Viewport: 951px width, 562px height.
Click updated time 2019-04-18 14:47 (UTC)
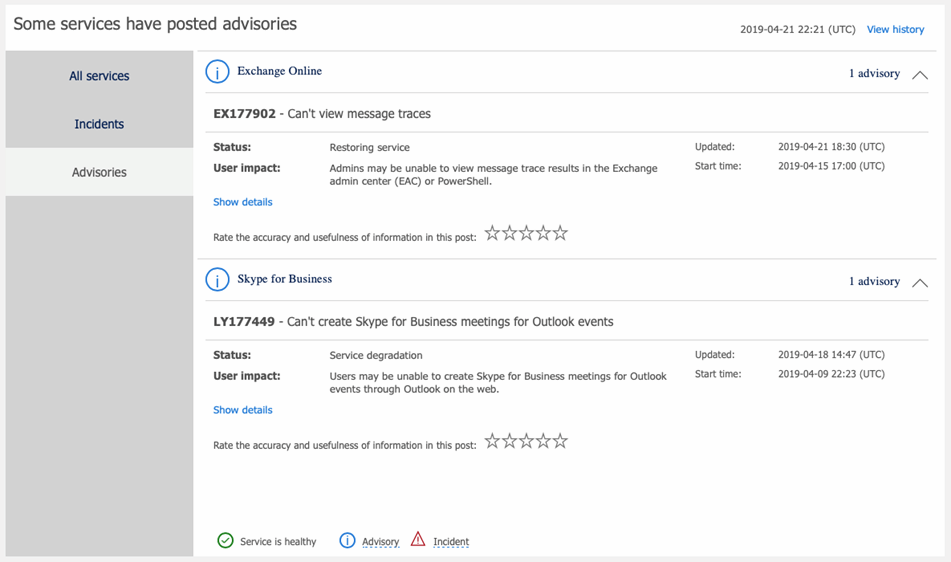[832, 355]
